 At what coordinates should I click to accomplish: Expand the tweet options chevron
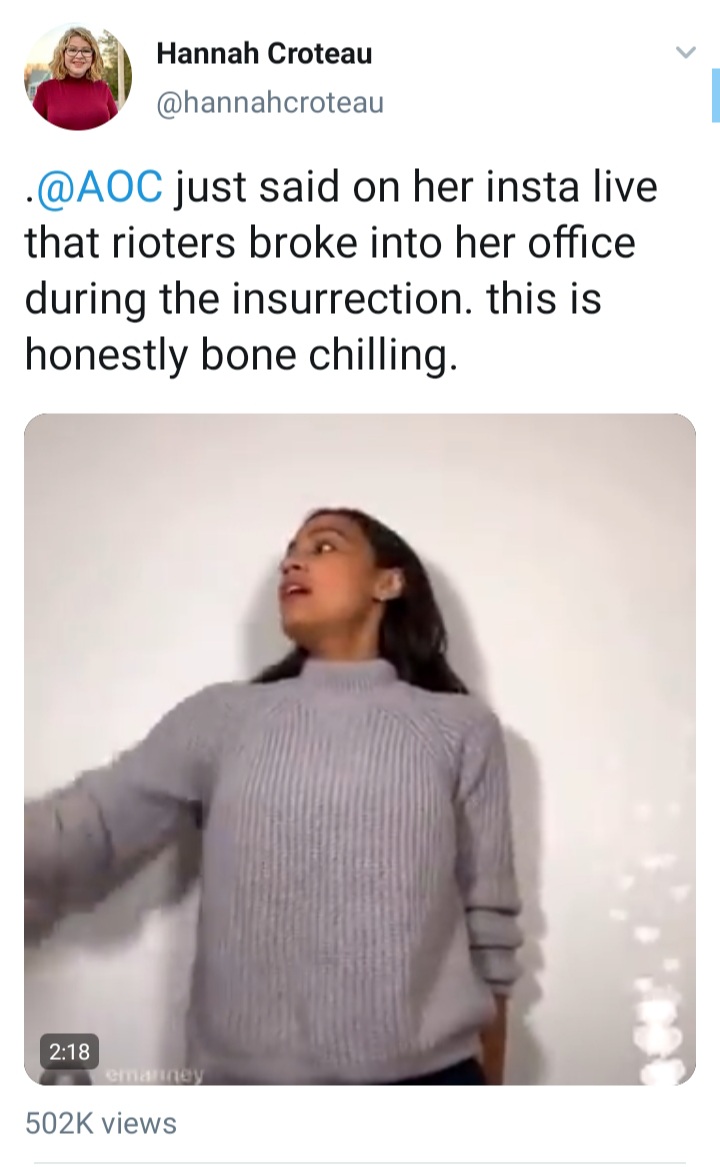point(685,53)
